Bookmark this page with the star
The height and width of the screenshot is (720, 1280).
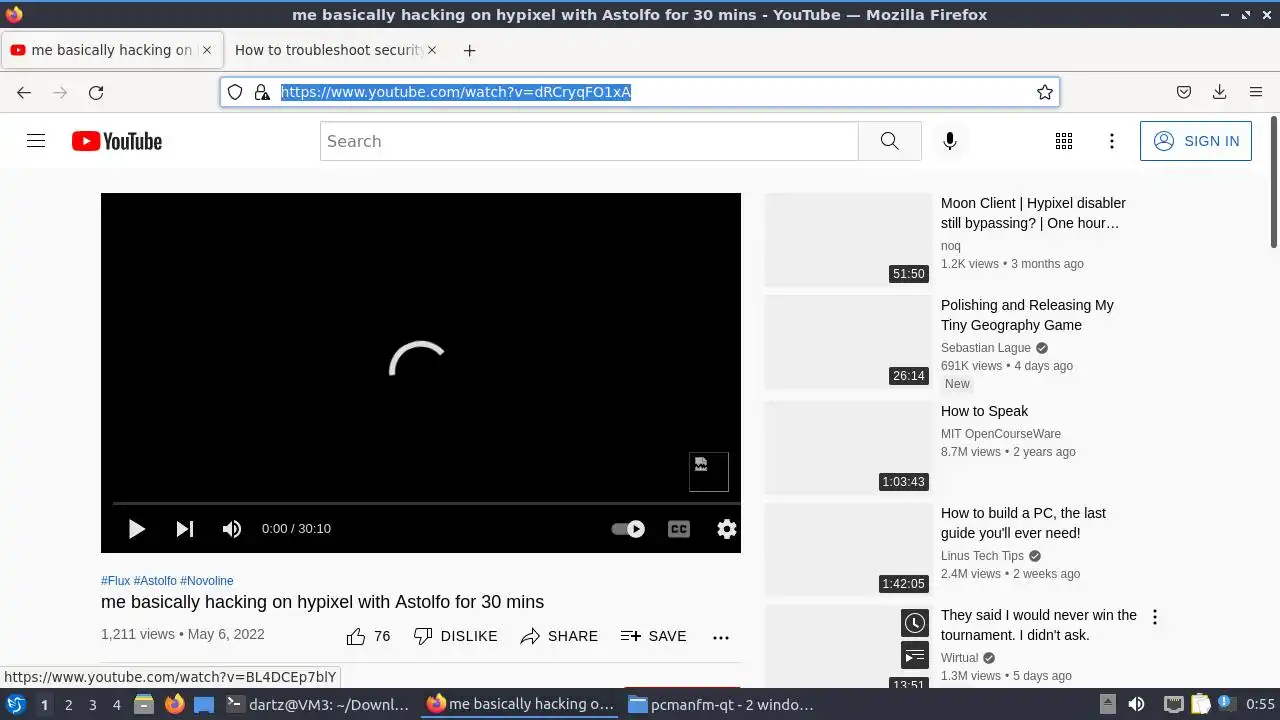tap(1045, 92)
